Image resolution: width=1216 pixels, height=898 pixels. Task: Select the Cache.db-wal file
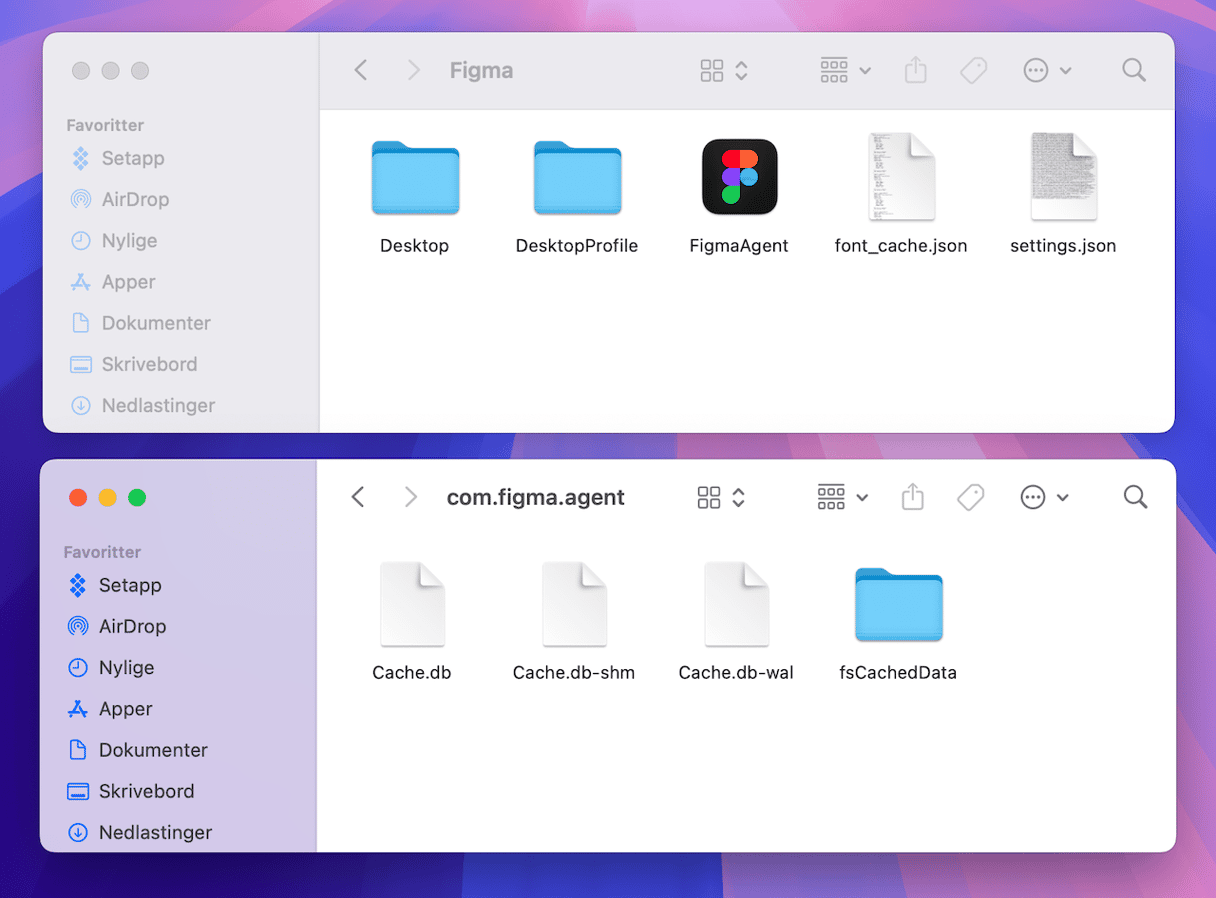click(736, 605)
